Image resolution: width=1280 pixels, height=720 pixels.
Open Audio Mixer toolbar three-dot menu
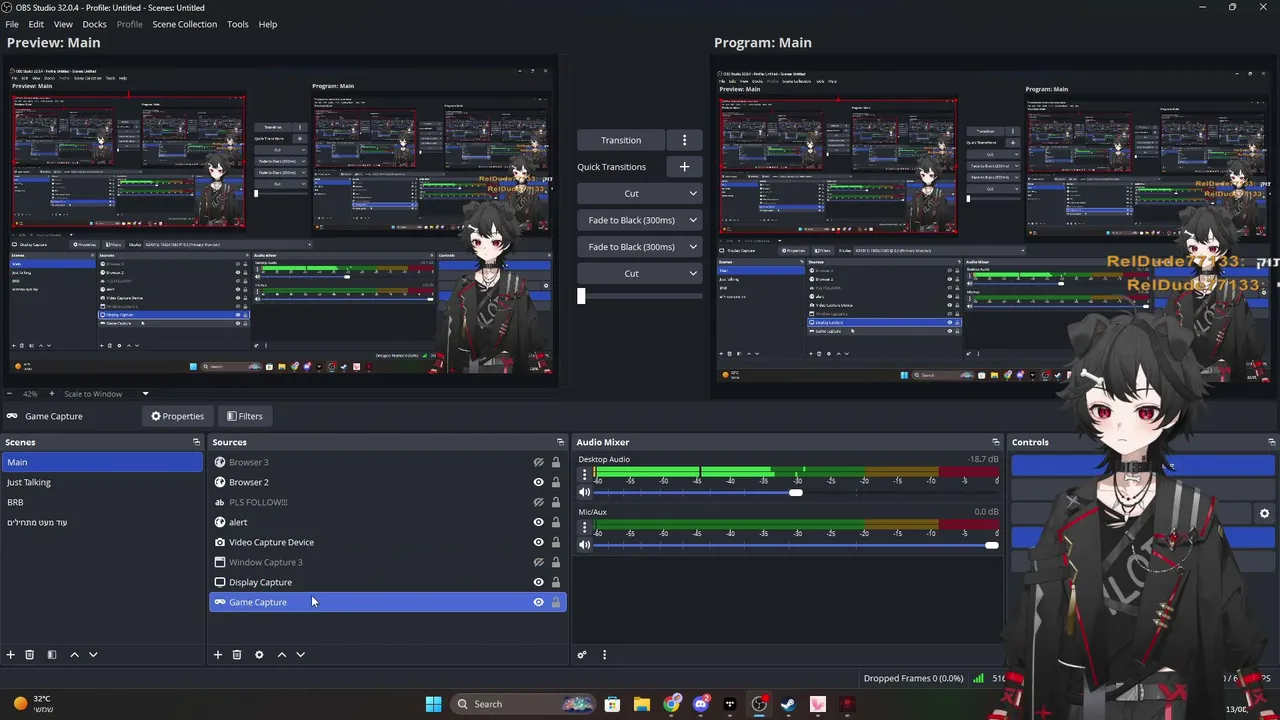(604, 655)
